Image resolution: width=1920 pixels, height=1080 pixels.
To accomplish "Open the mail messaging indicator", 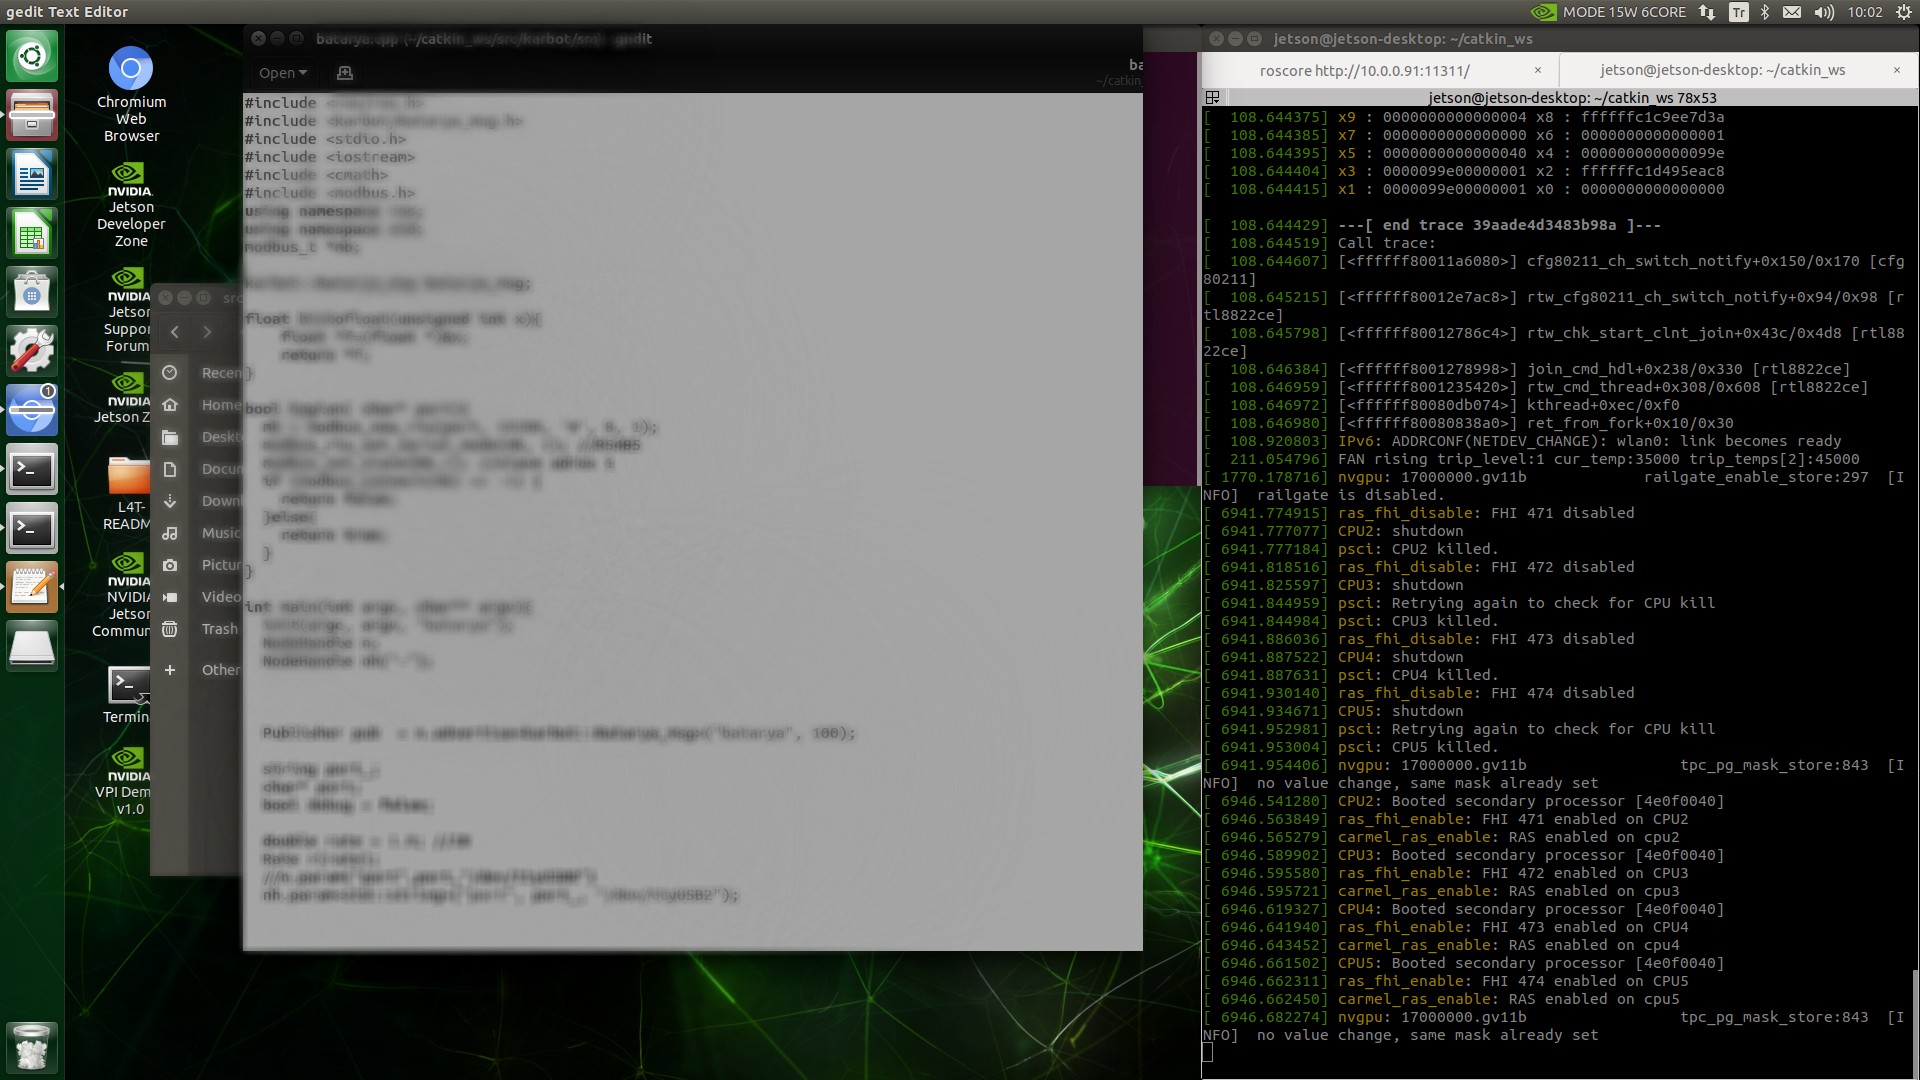I will tap(1792, 12).
